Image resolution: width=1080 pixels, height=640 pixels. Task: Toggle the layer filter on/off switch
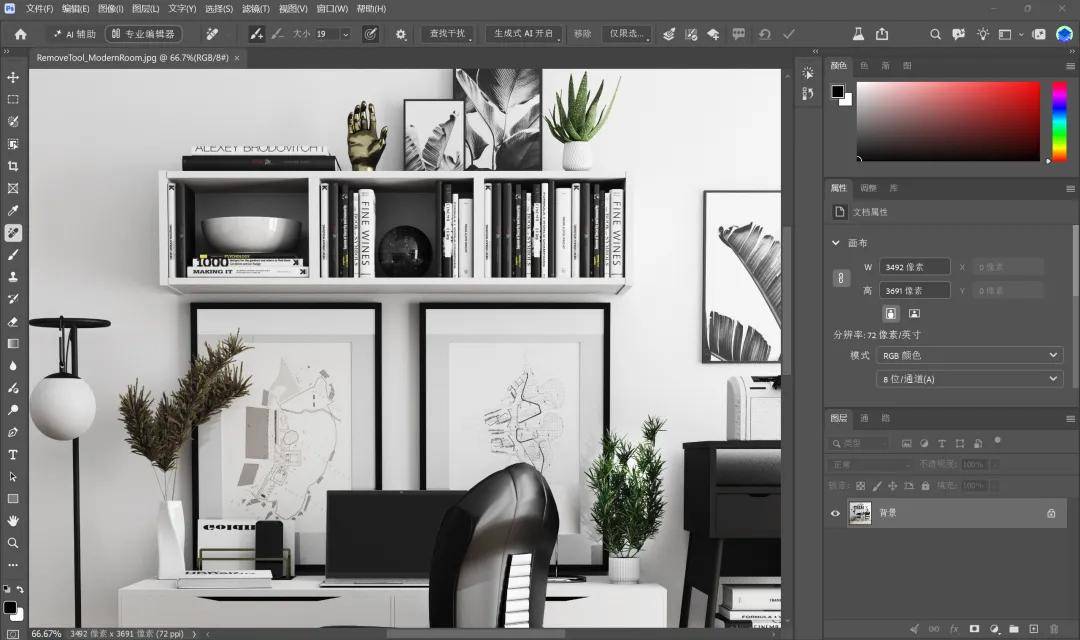pos(997,440)
